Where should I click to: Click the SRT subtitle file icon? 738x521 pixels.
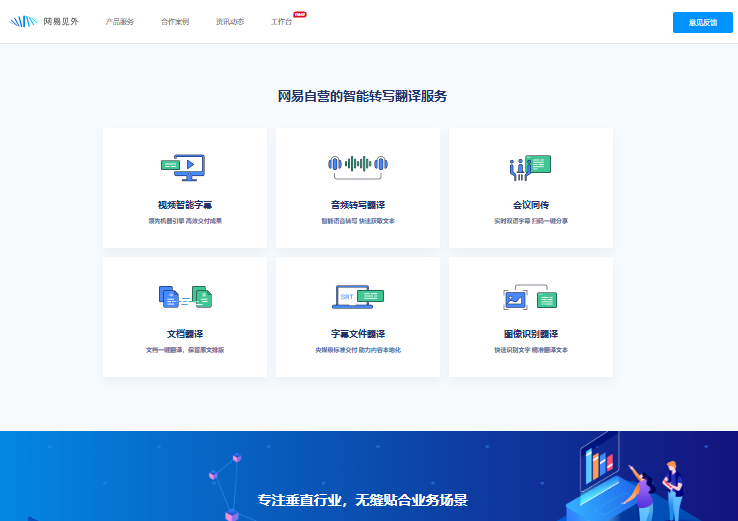pyautogui.click(x=358, y=297)
